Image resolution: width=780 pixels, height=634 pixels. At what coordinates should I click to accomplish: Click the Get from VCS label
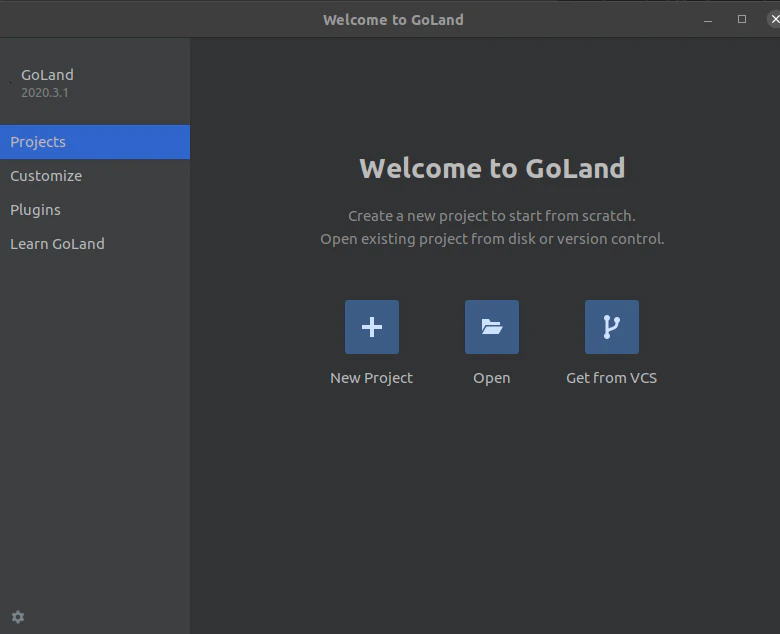(x=611, y=378)
